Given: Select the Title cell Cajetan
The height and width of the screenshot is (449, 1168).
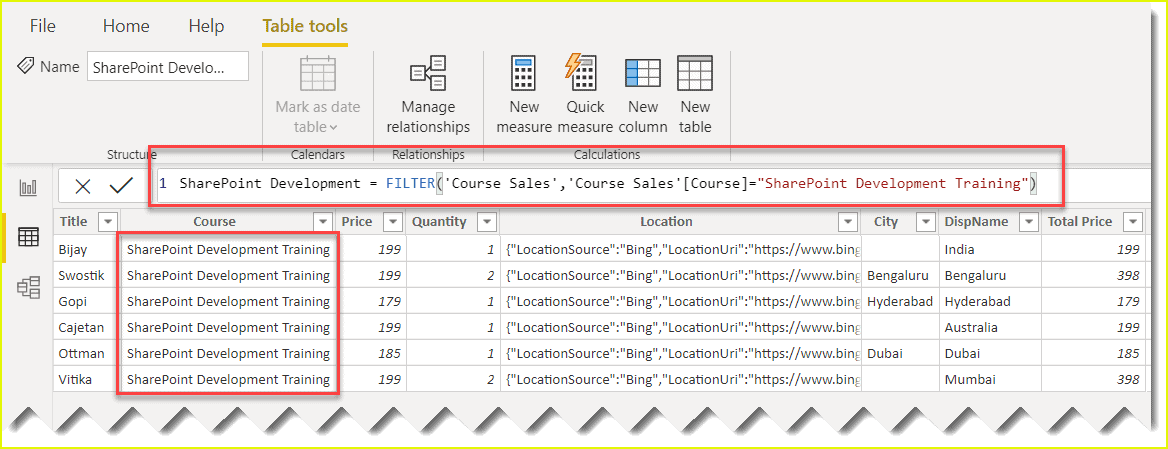Looking at the screenshot, I should point(86,328).
